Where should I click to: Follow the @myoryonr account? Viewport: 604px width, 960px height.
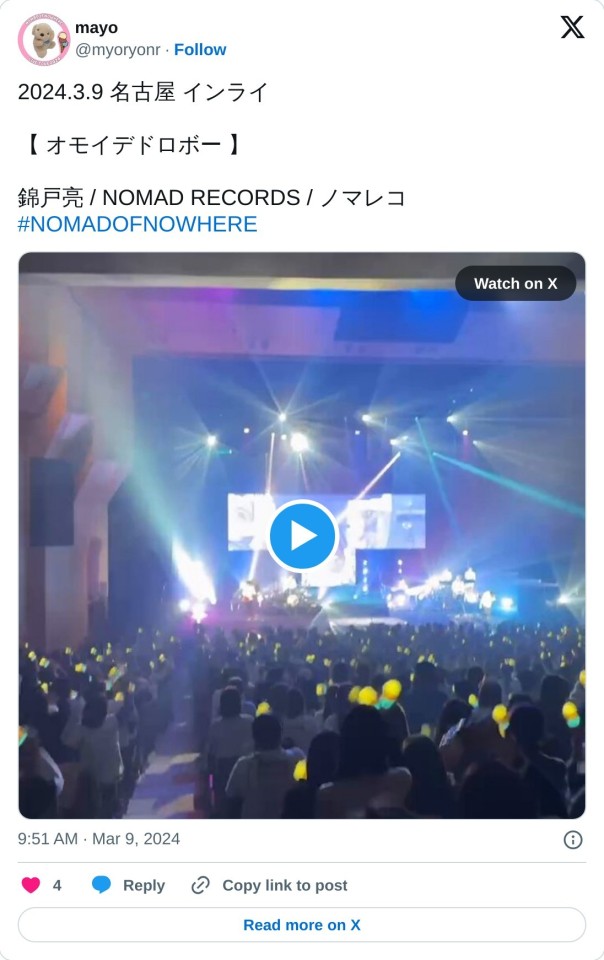[200, 50]
